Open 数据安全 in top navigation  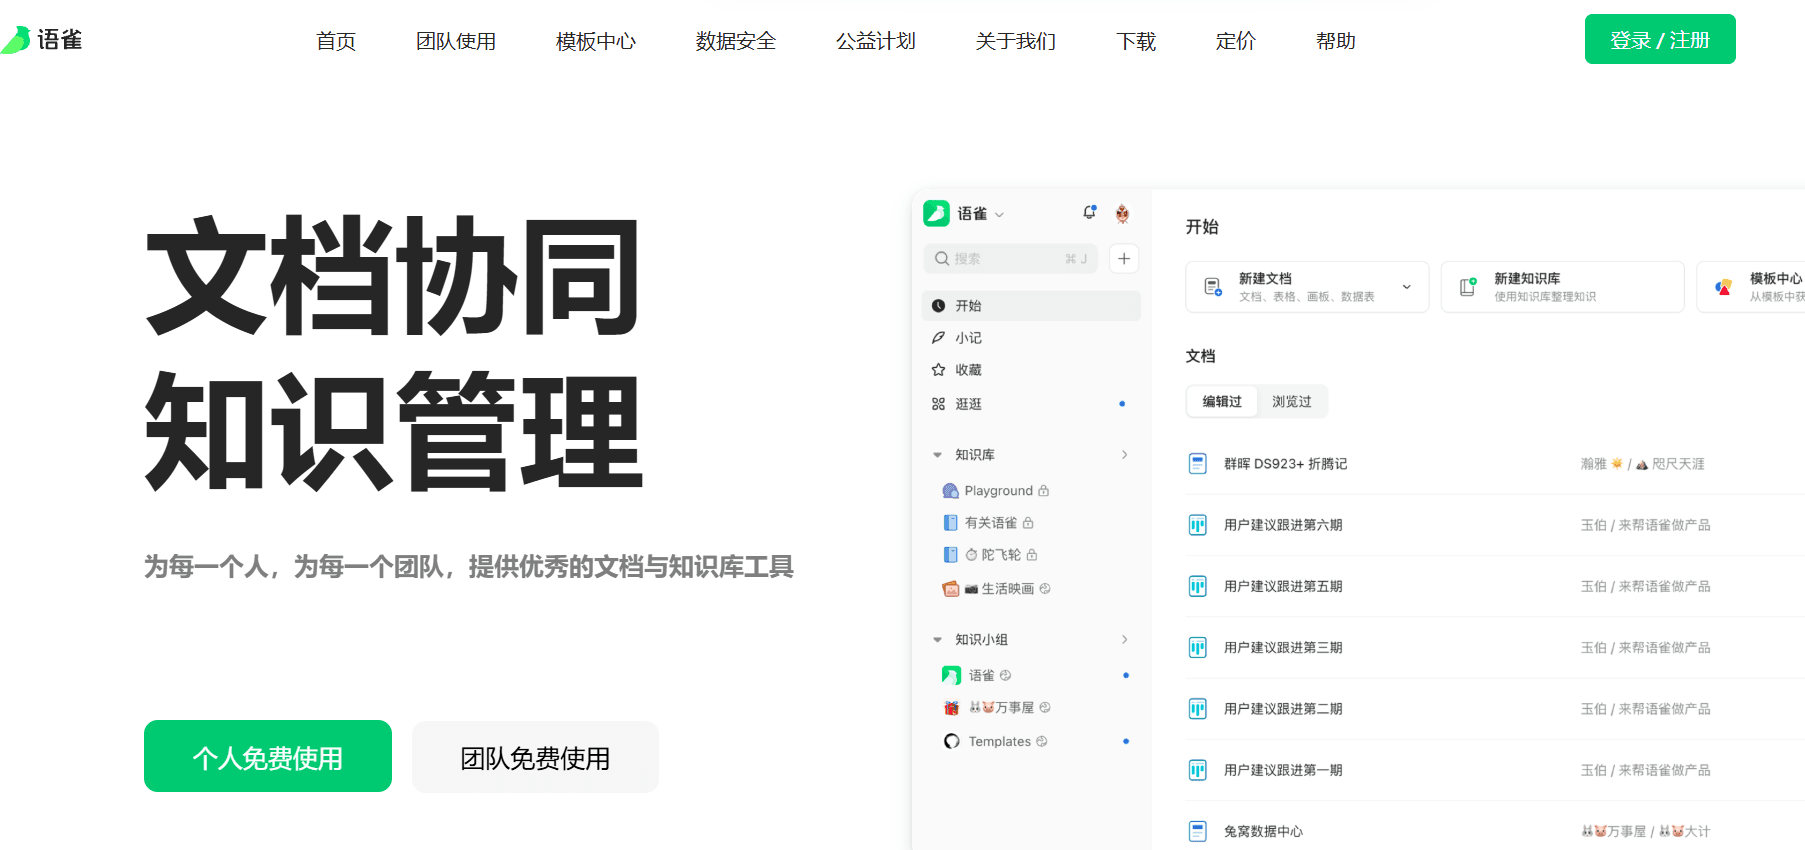coord(736,41)
